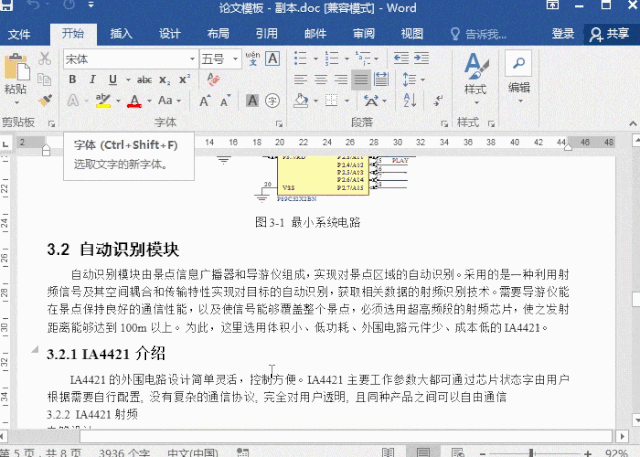Screen dimensions: 640x457
Task: Toggle Italic formatting
Action: click(x=93, y=79)
